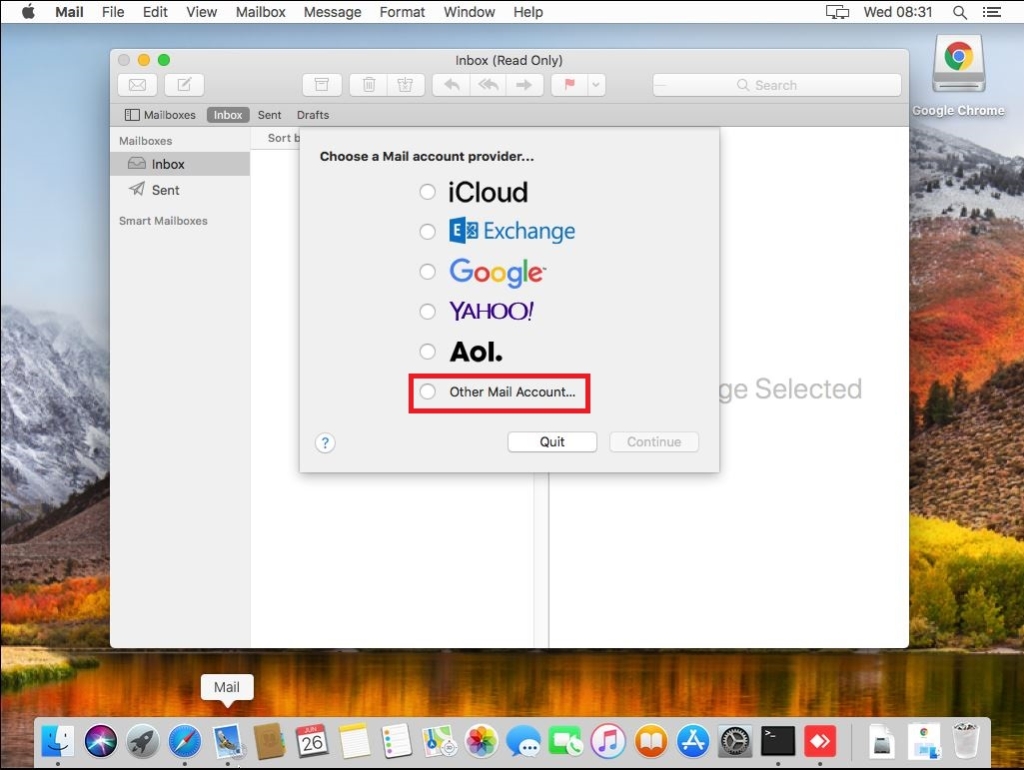This screenshot has width=1024, height=770.
Task: Click the Compose new message icon
Action: pos(184,85)
